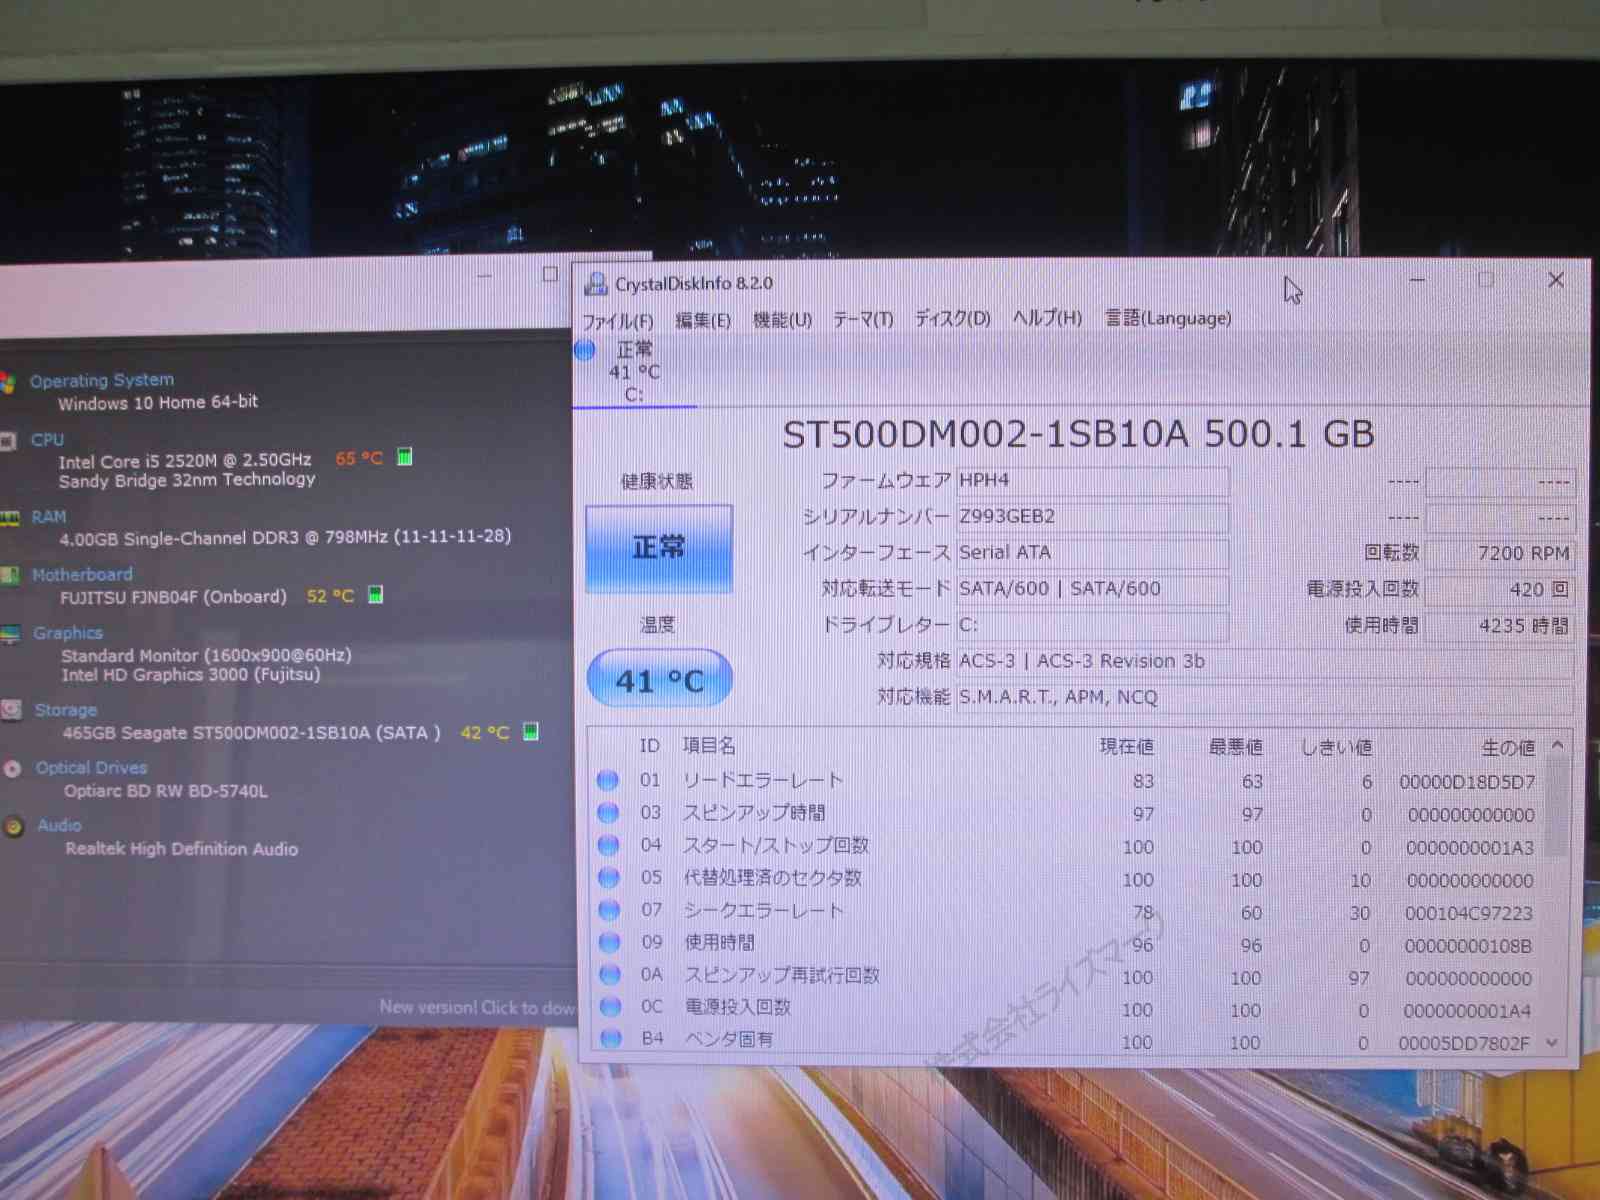Open the 言語(Language) menu
The image size is (1600, 1200).
pos(1168,318)
